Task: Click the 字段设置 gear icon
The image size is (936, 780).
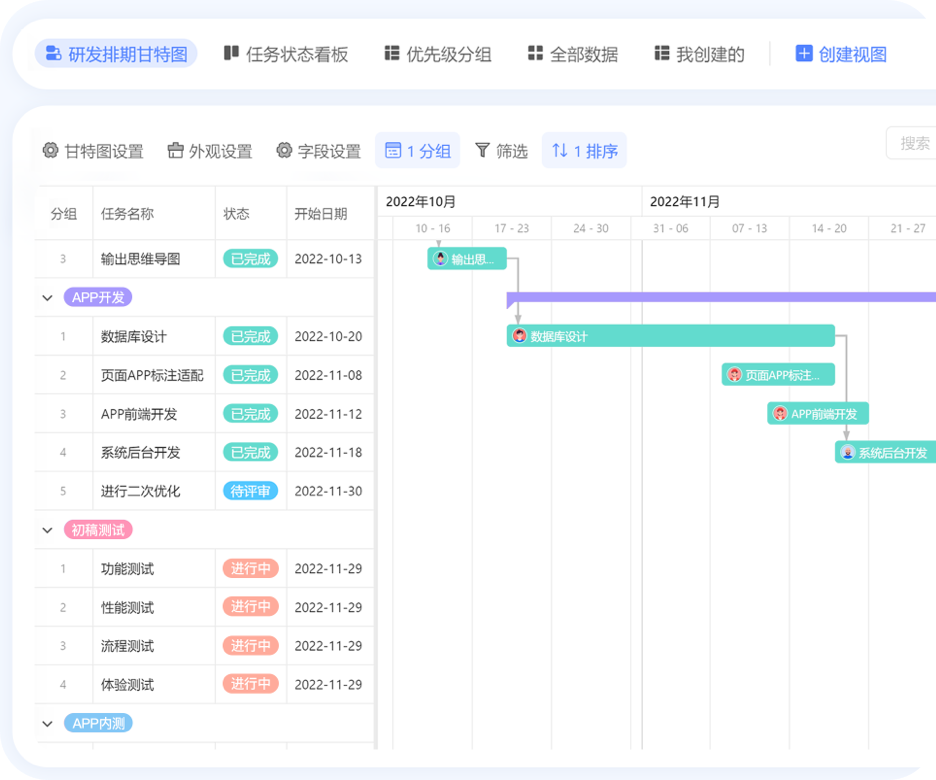Action: coord(284,151)
